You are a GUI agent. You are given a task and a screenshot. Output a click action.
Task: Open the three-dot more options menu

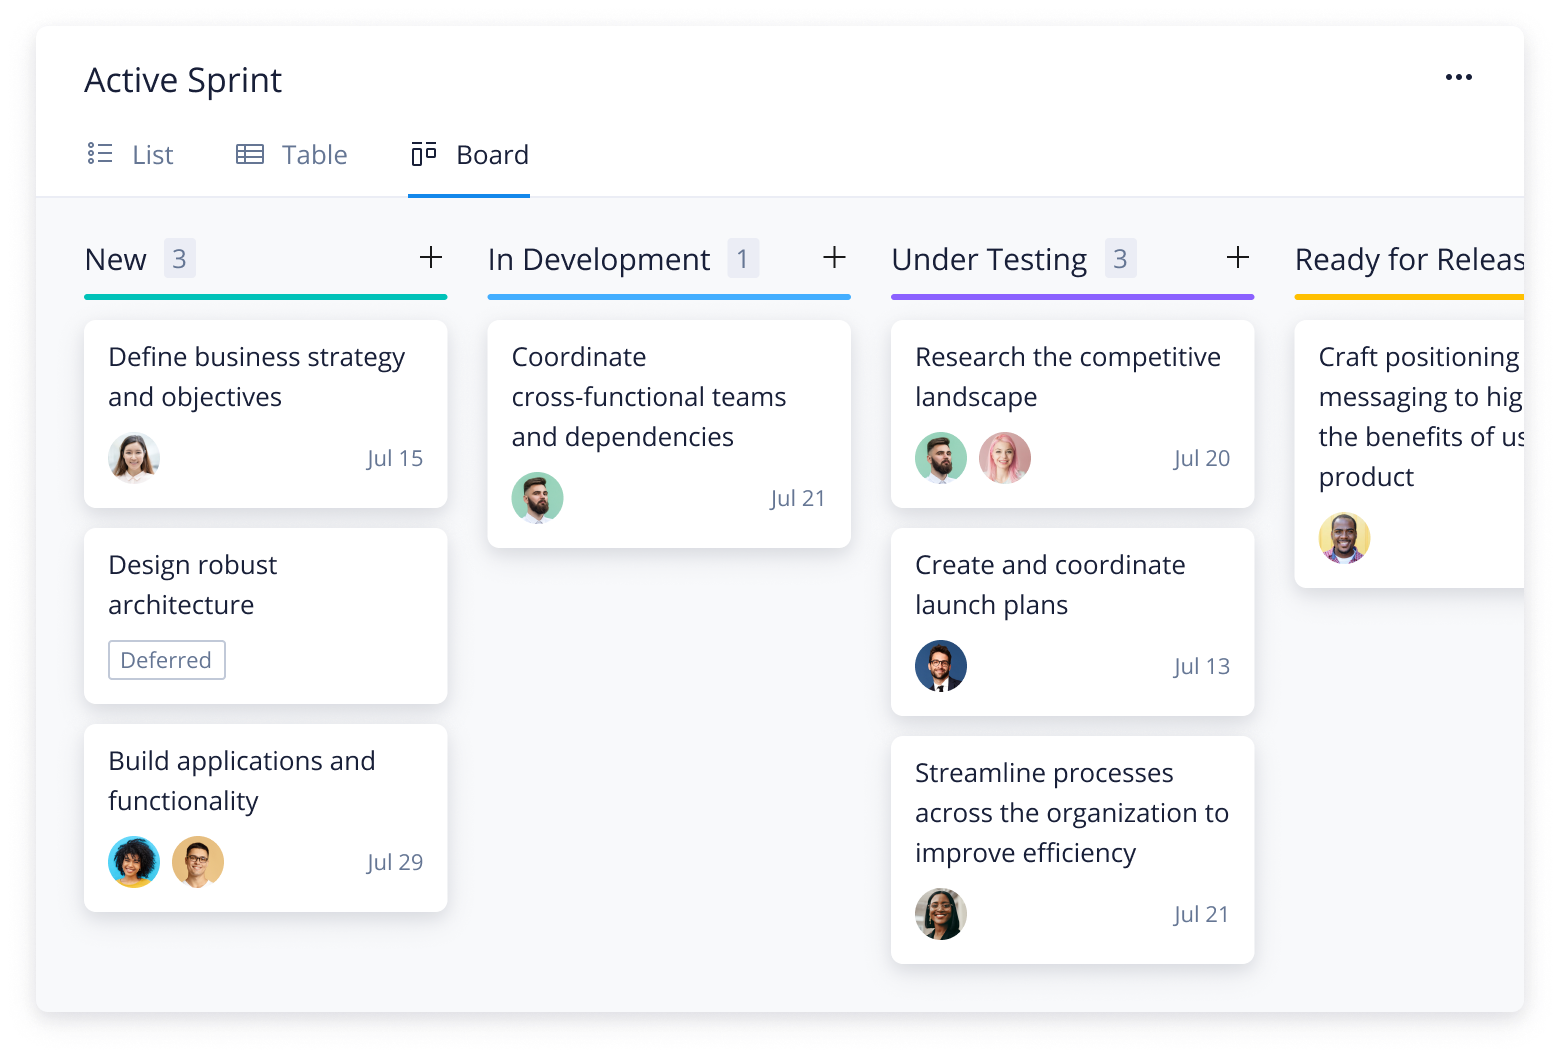[1458, 78]
